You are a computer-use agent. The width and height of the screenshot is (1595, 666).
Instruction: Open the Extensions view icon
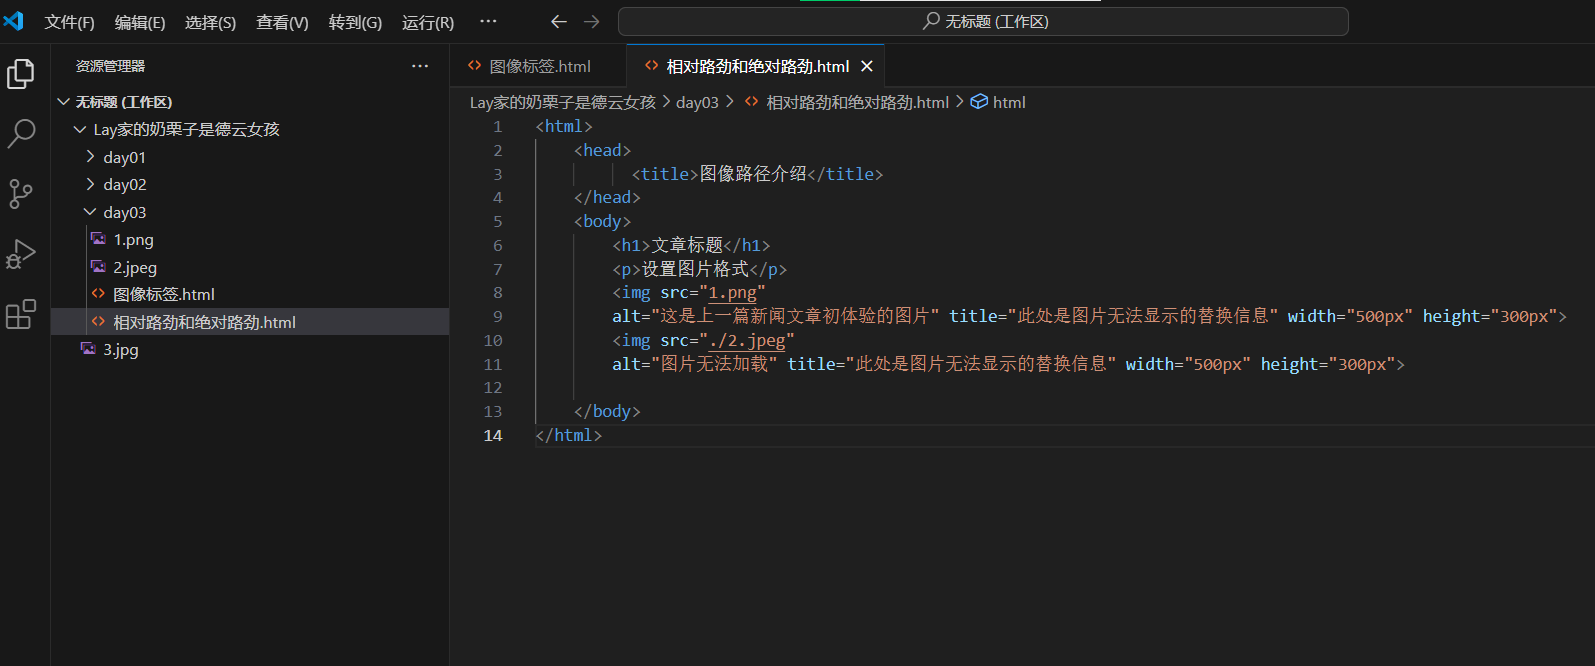pyautogui.click(x=21, y=314)
